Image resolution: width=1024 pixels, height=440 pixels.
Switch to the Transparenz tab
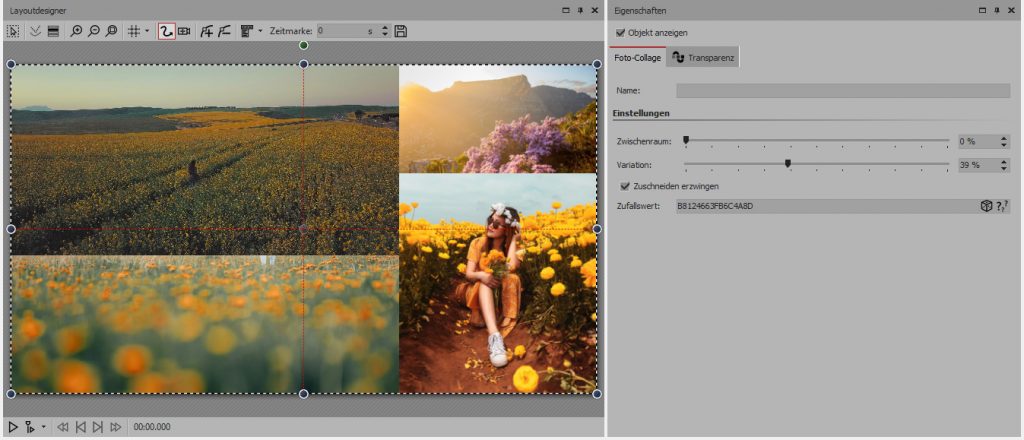tap(703, 58)
